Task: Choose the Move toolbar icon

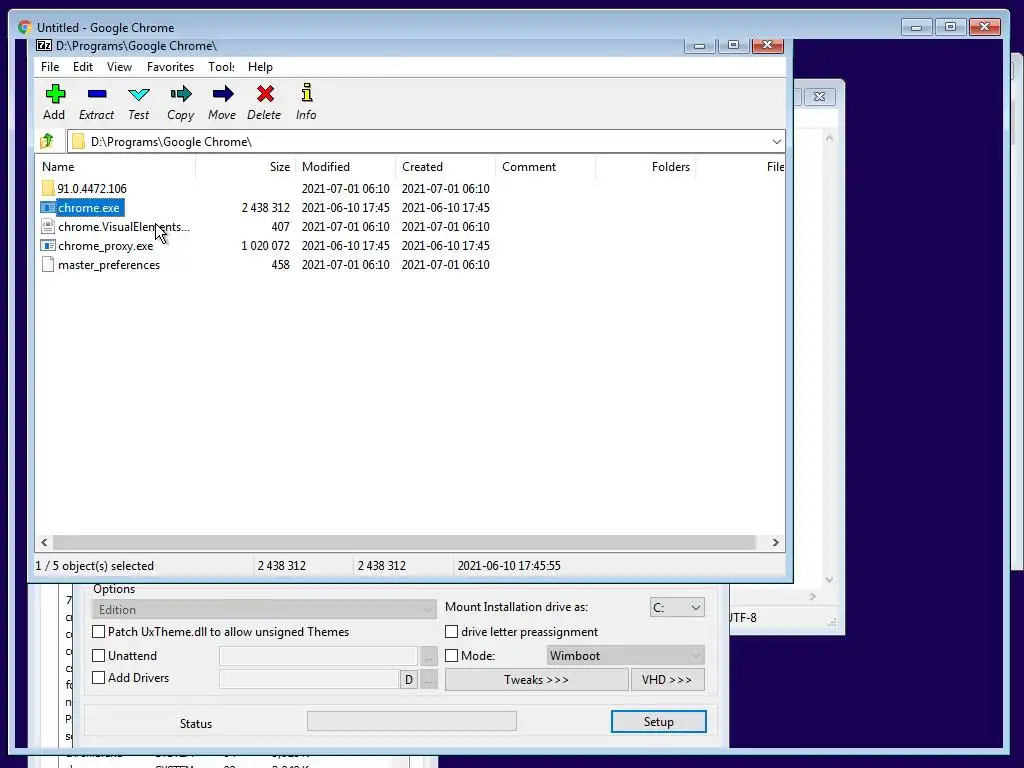Action: click(223, 94)
